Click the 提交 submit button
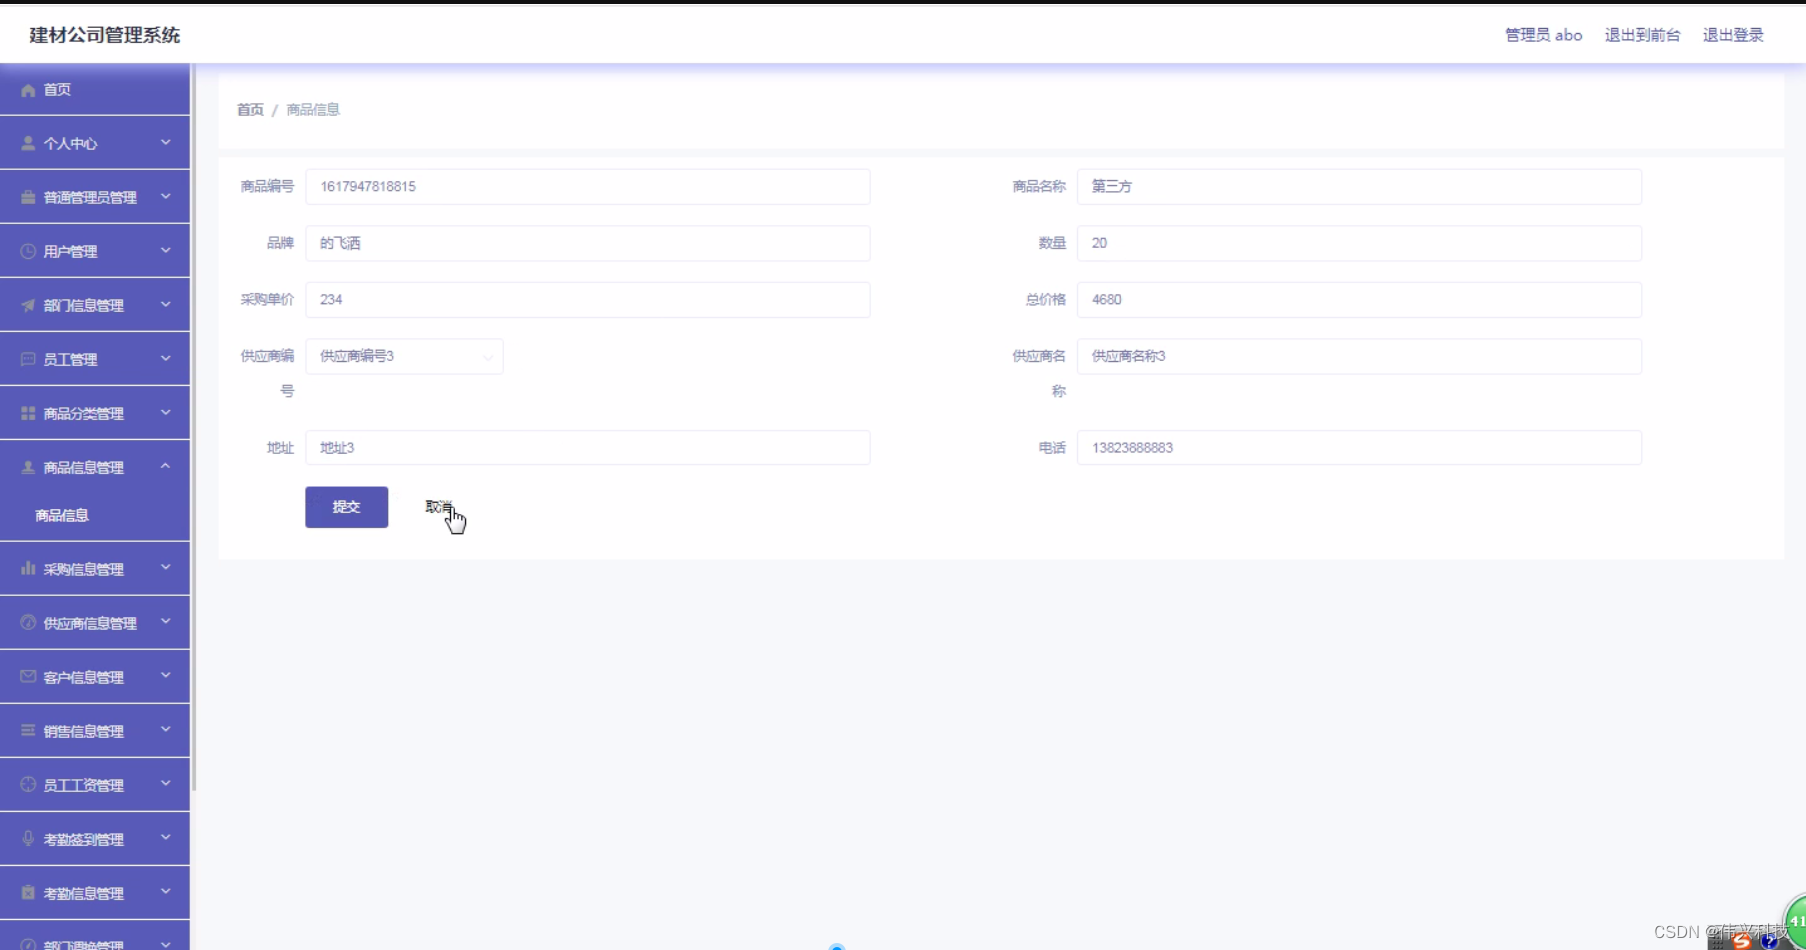 tap(346, 507)
